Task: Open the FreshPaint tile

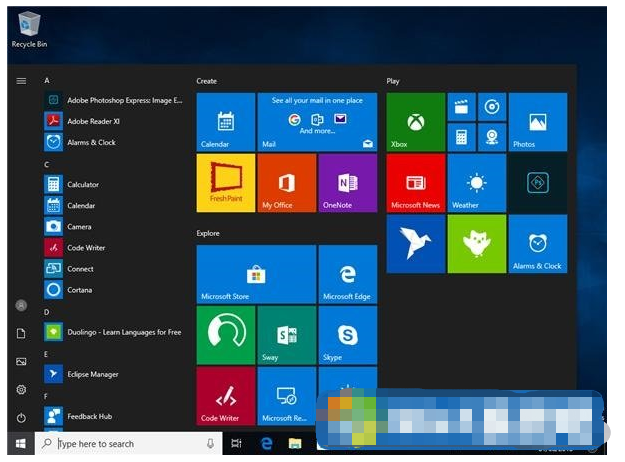Action: [226, 183]
